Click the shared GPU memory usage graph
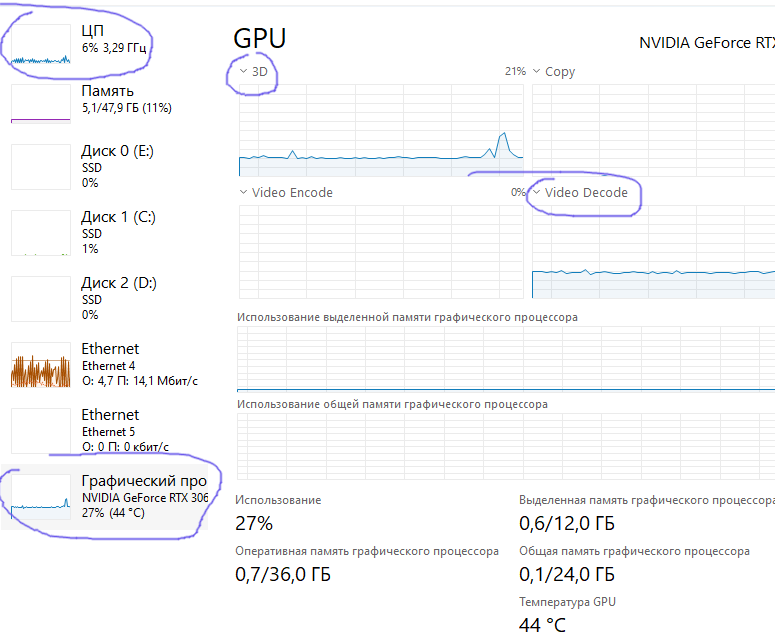This screenshot has height=638, width=775. (505, 447)
